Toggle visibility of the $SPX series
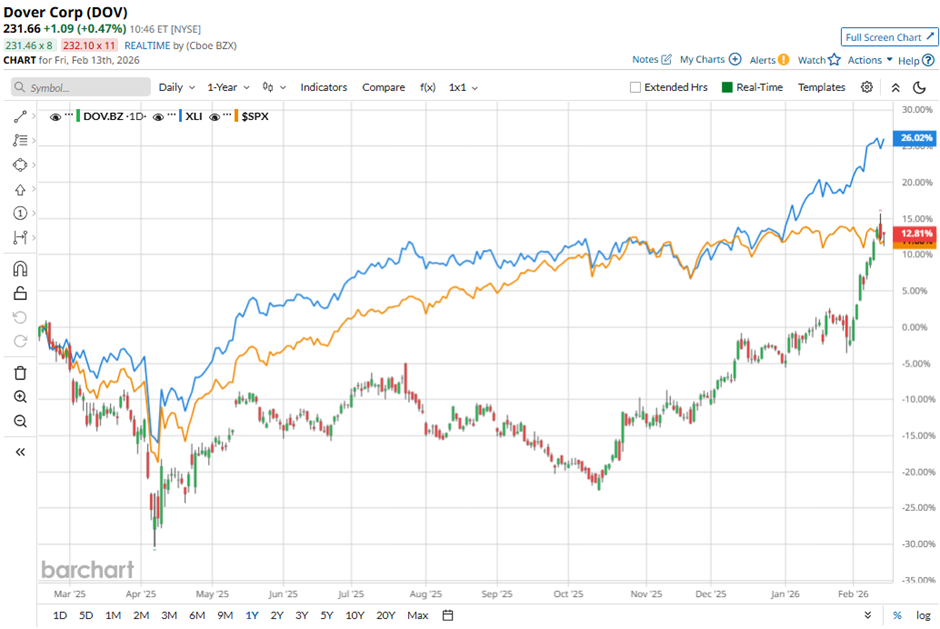940x629 pixels. pos(217,117)
